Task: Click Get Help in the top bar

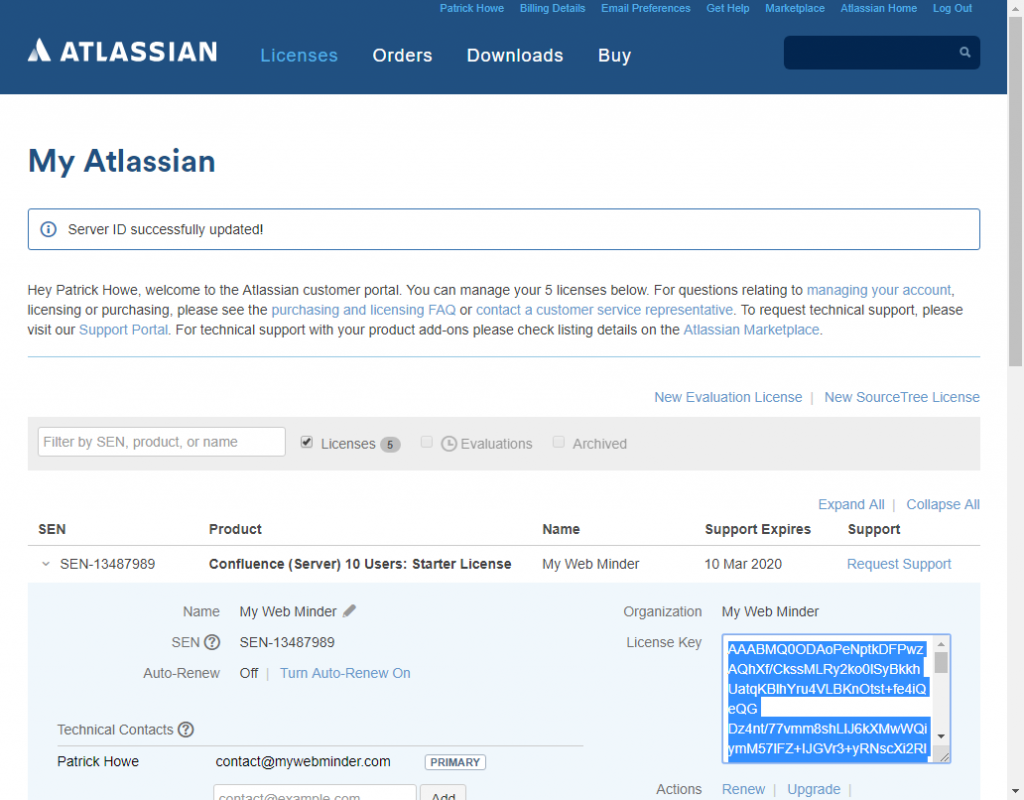Action: pyautogui.click(x=728, y=8)
